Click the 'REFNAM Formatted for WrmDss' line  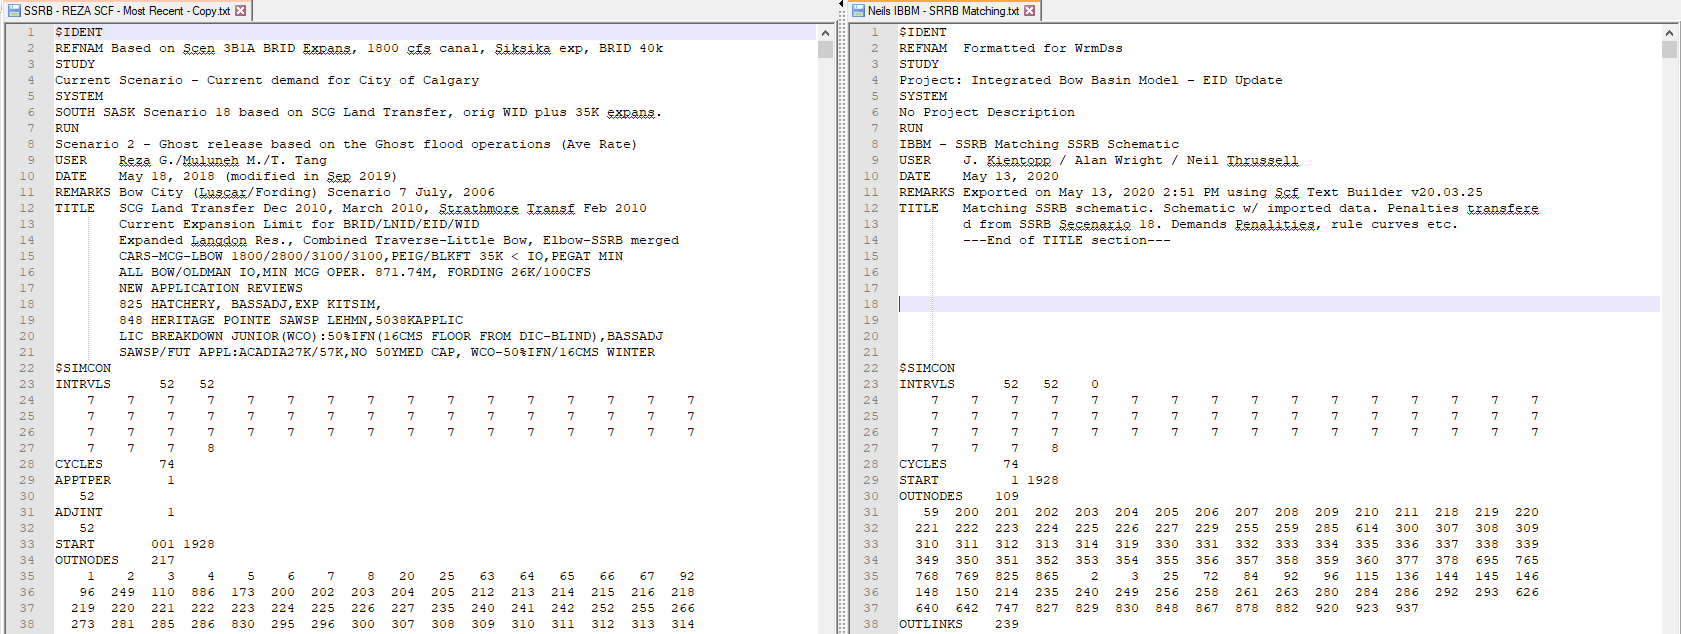coord(1011,48)
